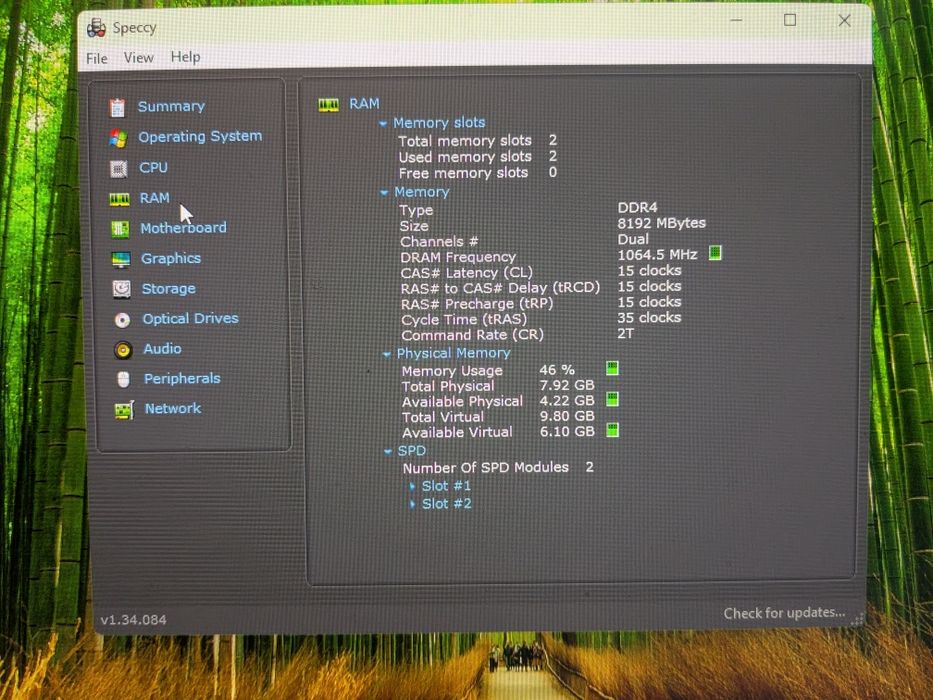Collapse the Physical Memory section
The height and width of the screenshot is (700, 933).
(x=386, y=355)
